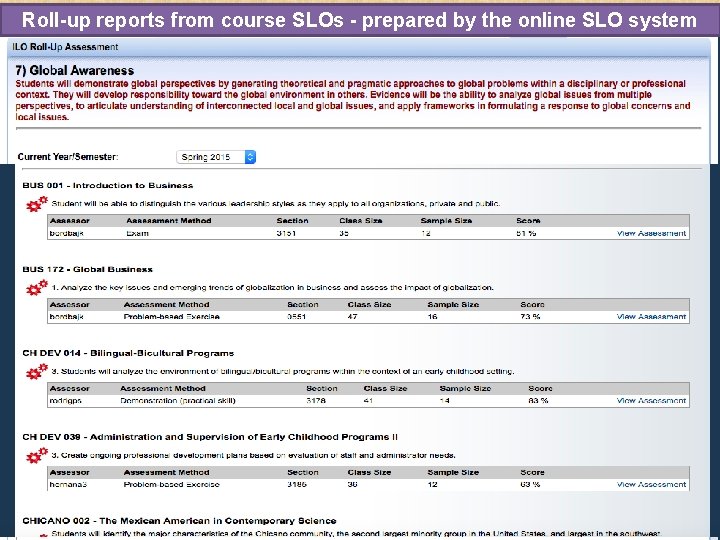Viewport: 720px width, 540px height.
Task: Click the BUS 172 - Global Business heading
Action: point(88,269)
